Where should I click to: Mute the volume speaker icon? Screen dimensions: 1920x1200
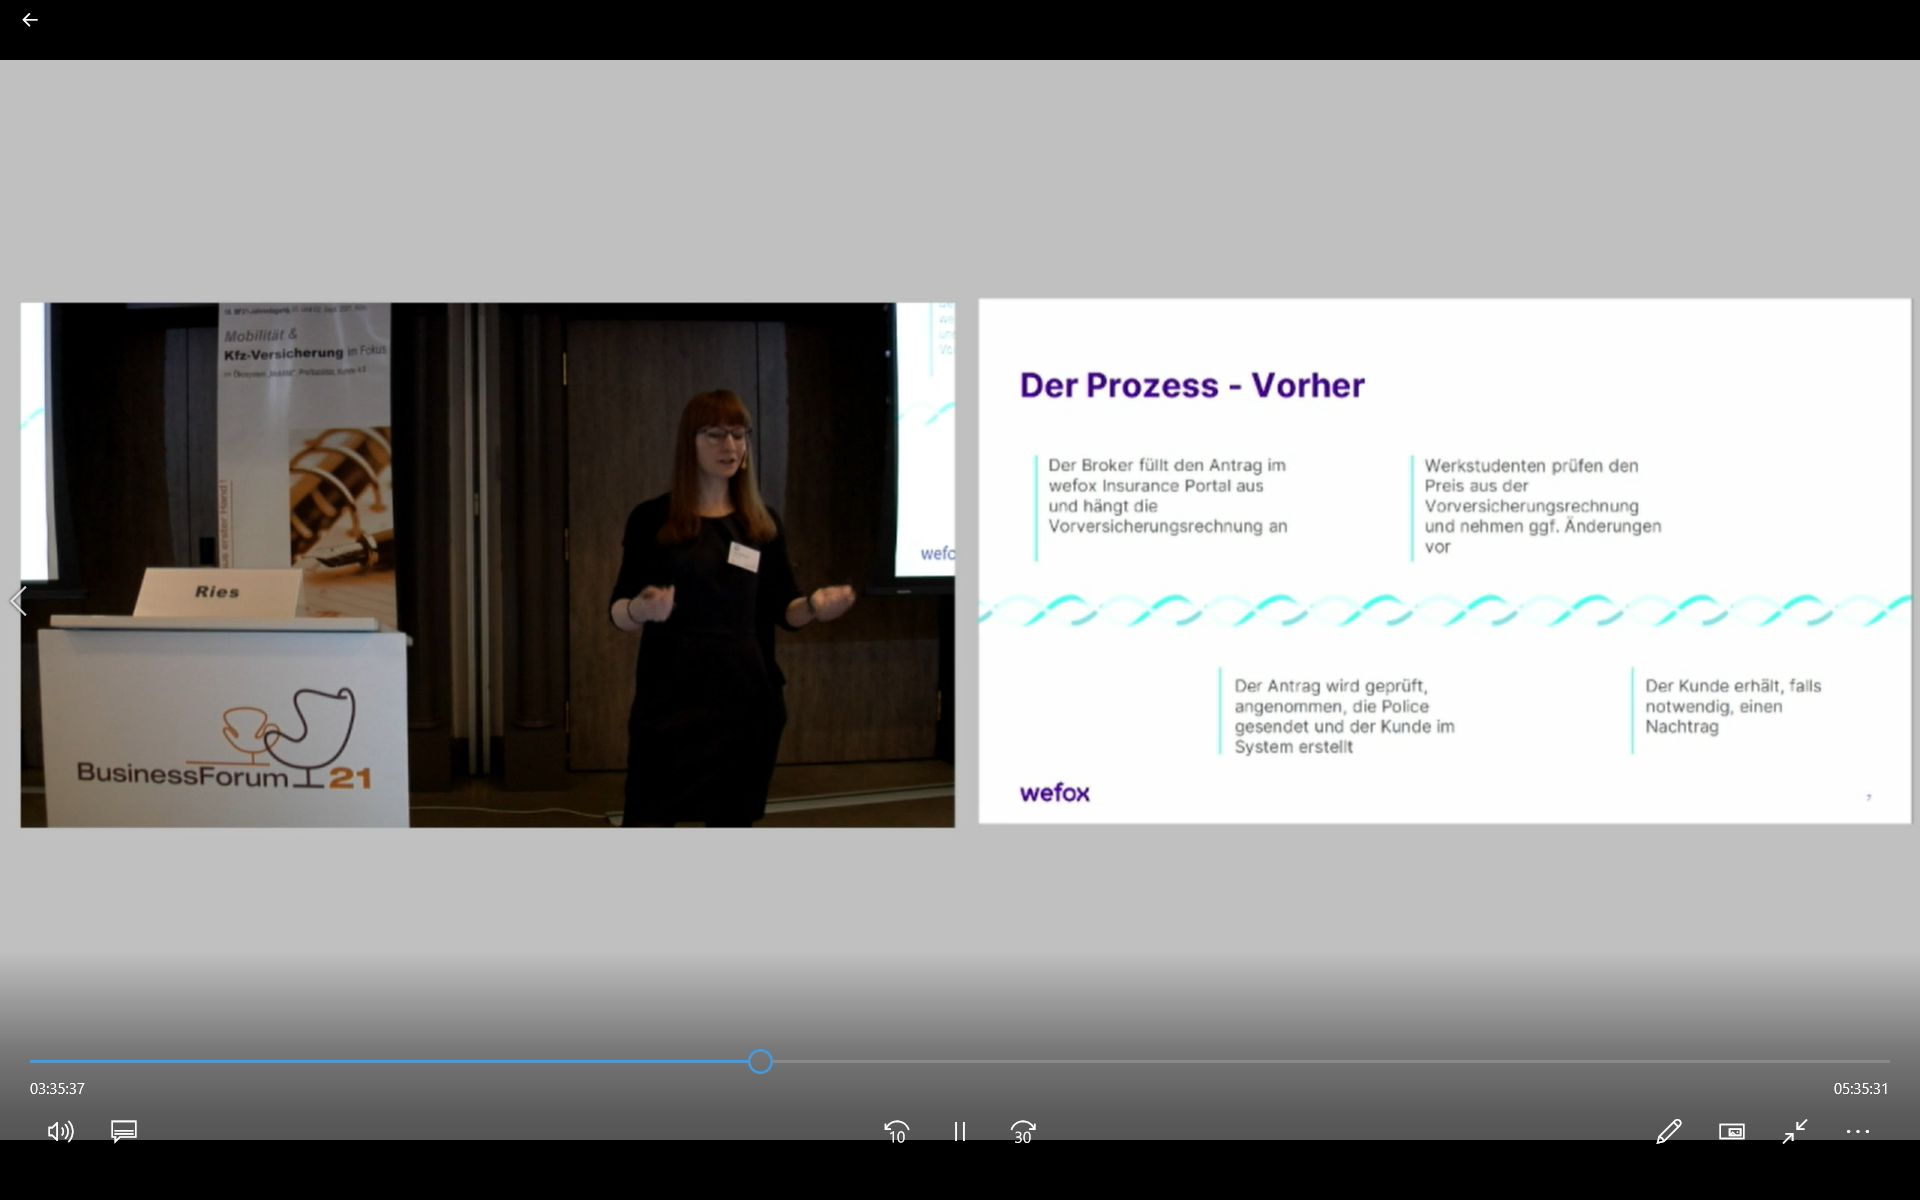[60, 1131]
